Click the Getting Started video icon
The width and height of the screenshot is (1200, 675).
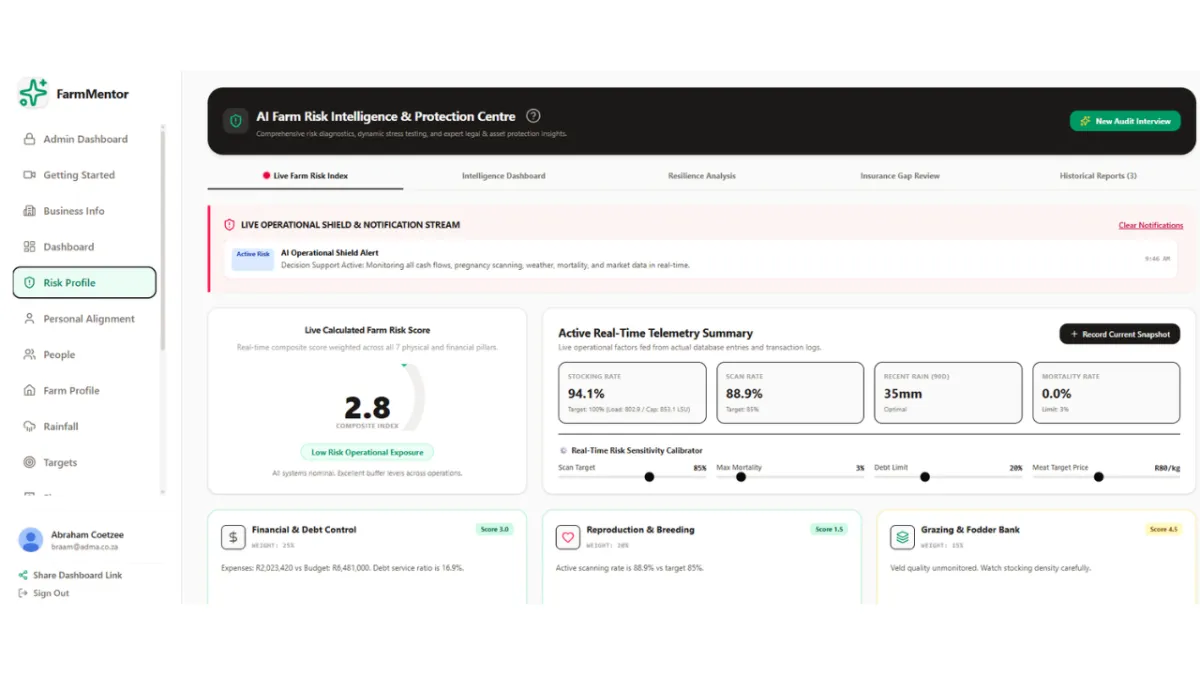29,175
